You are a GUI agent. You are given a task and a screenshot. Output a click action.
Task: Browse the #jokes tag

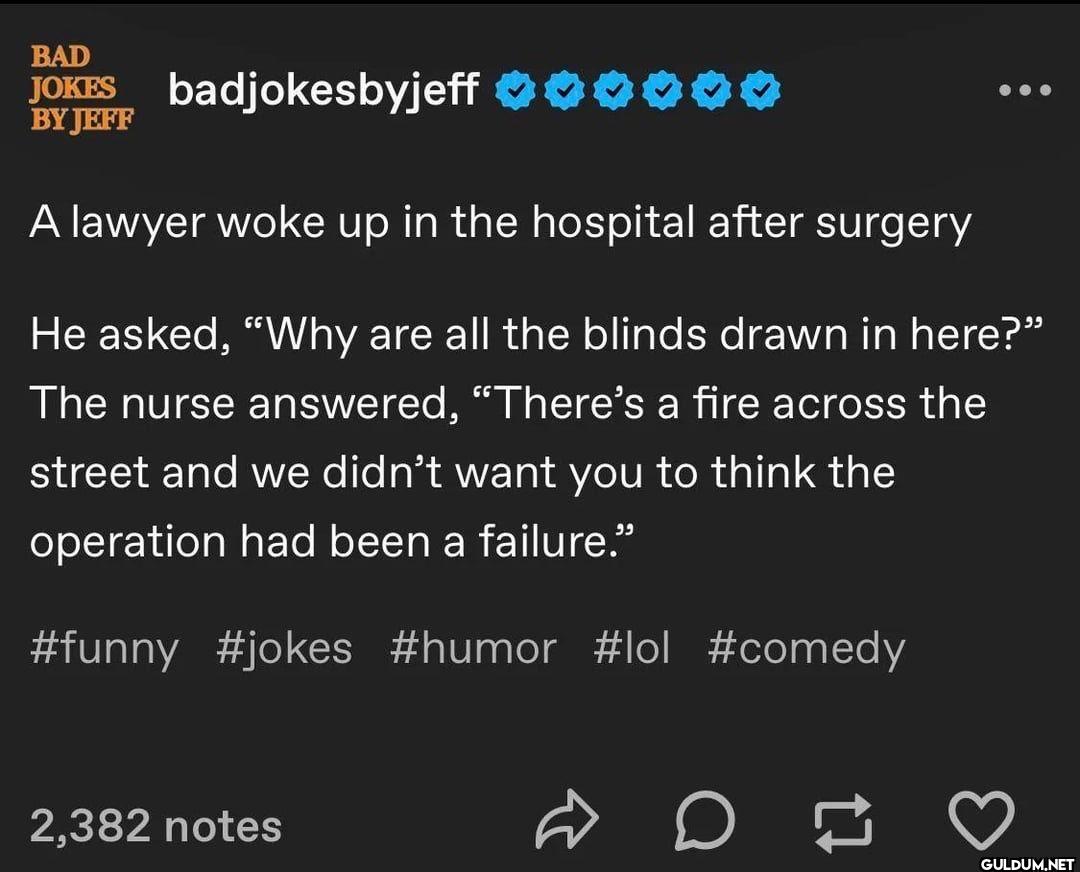pyautogui.click(x=284, y=649)
